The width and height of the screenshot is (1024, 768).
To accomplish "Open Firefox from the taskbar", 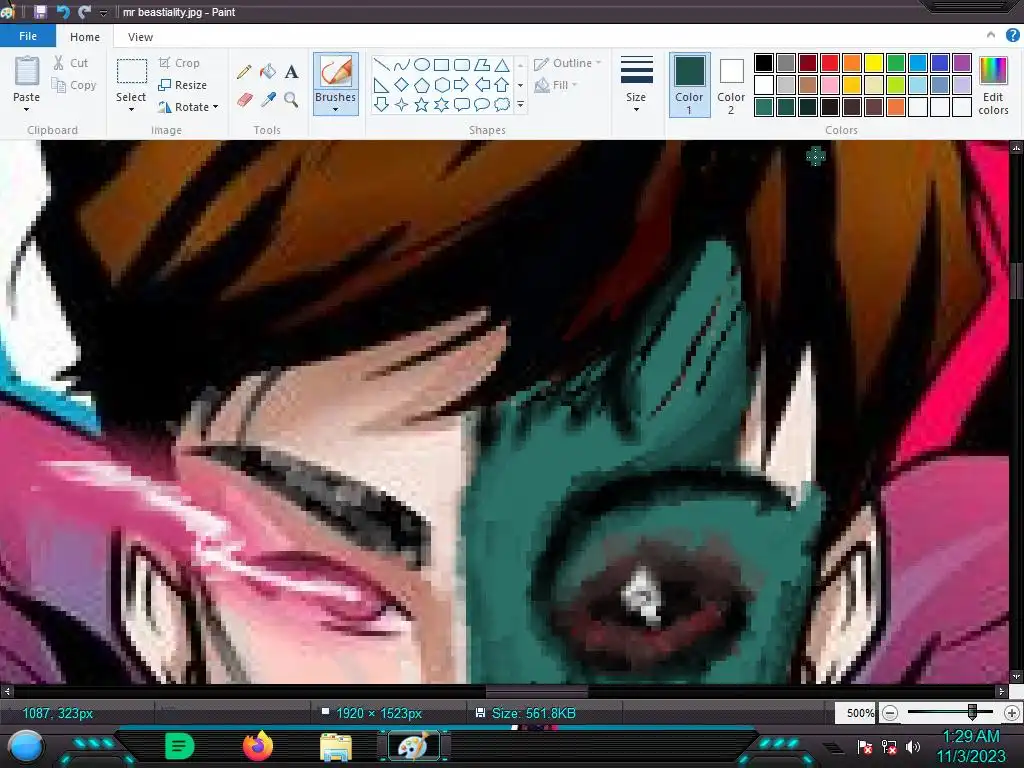I will click(x=258, y=746).
